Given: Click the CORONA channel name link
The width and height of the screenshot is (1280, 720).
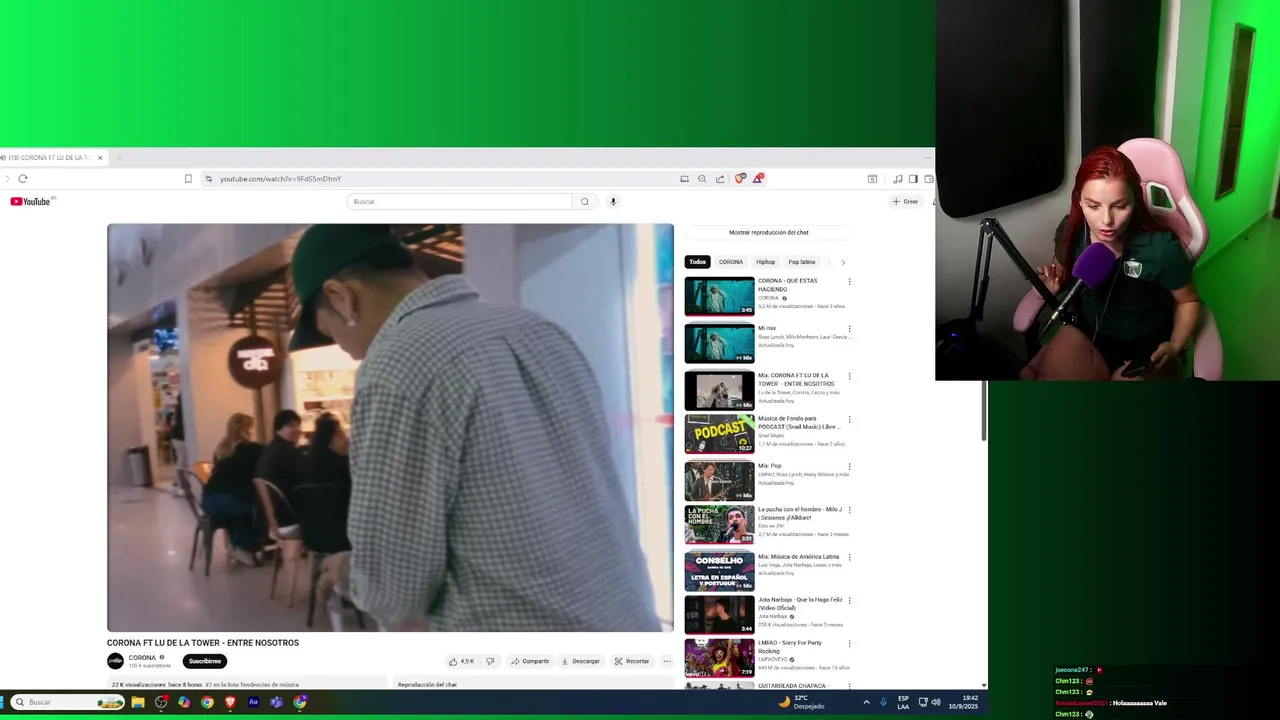Looking at the screenshot, I should click(x=142, y=658).
